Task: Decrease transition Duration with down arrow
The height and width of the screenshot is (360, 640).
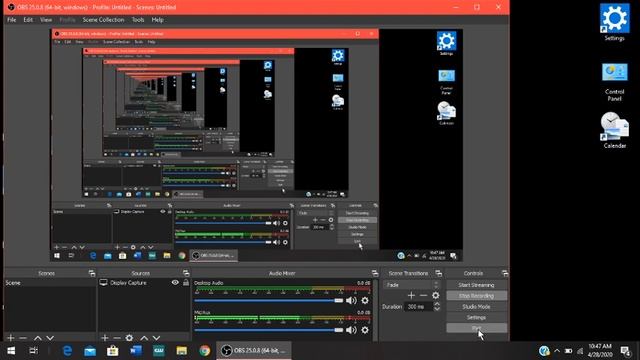Action: pyautogui.click(x=437, y=309)
